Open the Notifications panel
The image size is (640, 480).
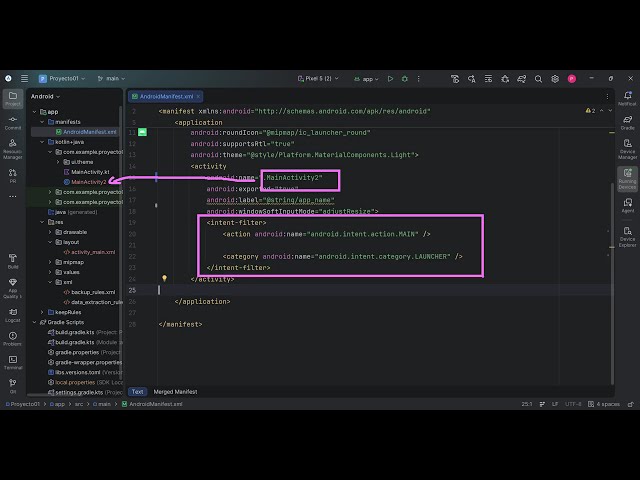[627, 98]
